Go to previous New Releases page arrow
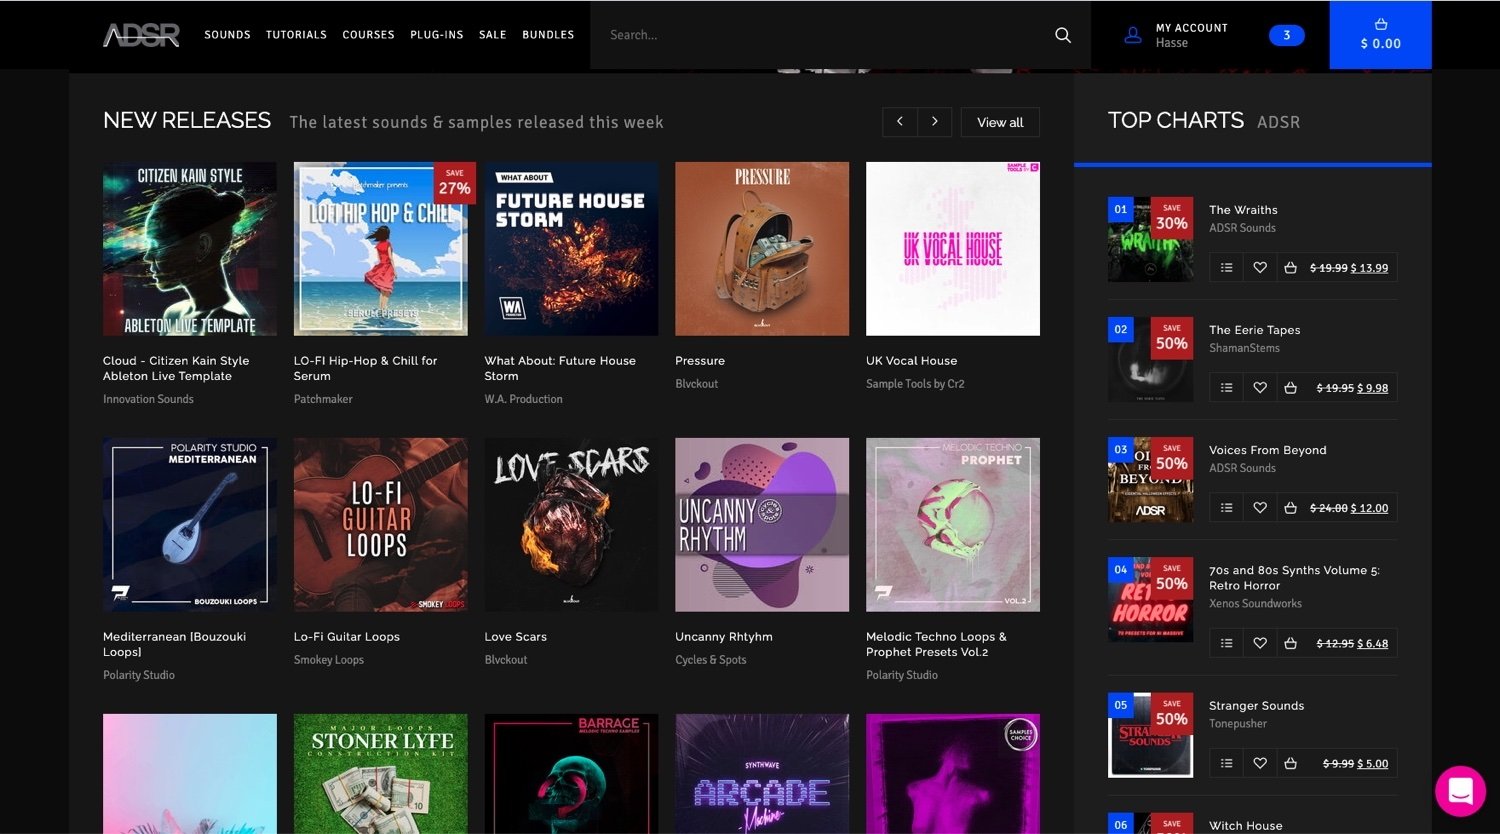Screen dimensions: 1500x834 [899, 122]
